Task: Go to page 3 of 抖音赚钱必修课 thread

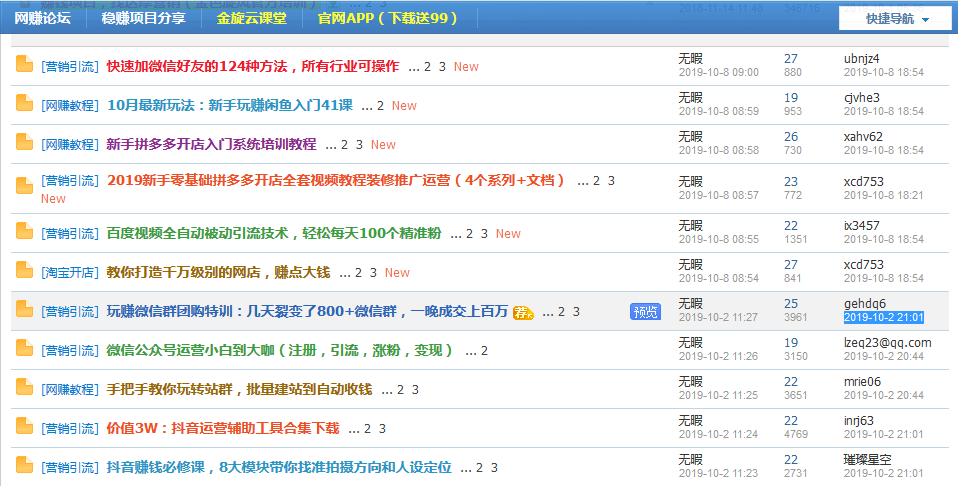Action: click(494, 468)
